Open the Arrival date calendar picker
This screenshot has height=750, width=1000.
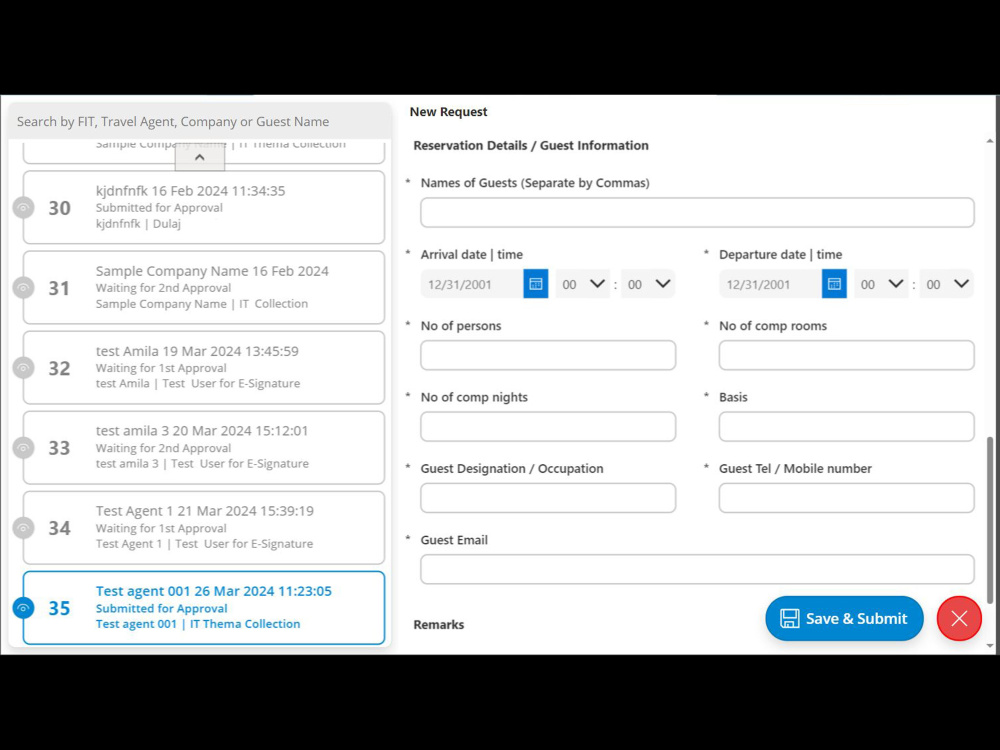click(536, 284)
